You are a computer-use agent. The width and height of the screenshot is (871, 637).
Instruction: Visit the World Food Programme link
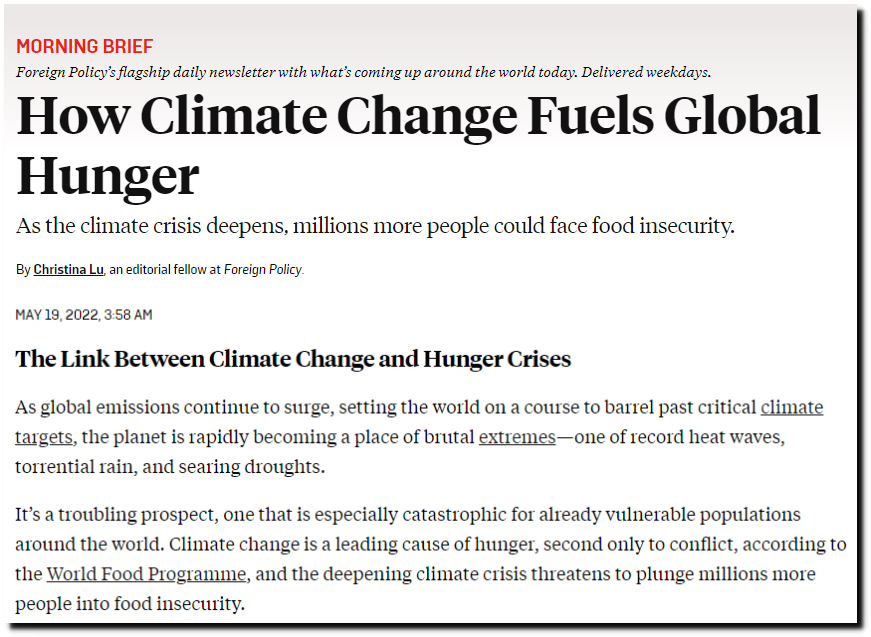click(x=146, y=574)
